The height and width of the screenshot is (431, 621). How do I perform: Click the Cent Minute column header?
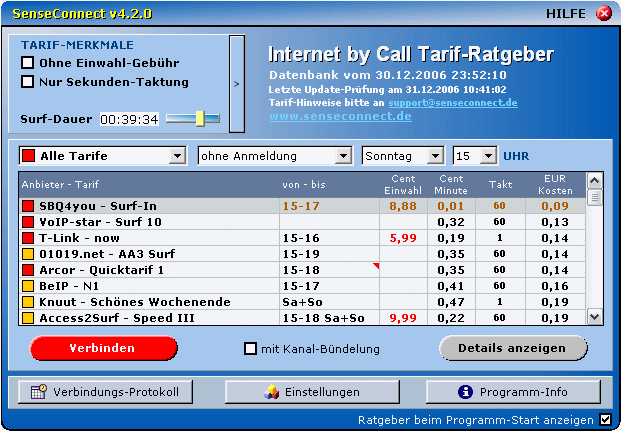pos(451,185)
